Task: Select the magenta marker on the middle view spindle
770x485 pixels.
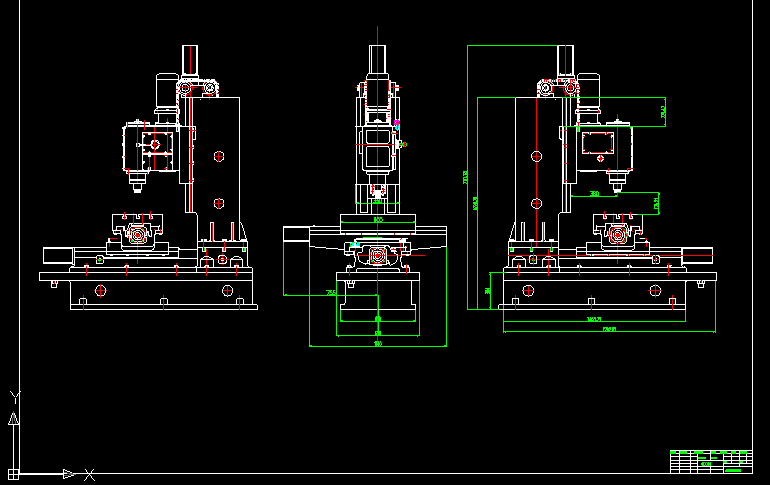Action: pos(397,125)
